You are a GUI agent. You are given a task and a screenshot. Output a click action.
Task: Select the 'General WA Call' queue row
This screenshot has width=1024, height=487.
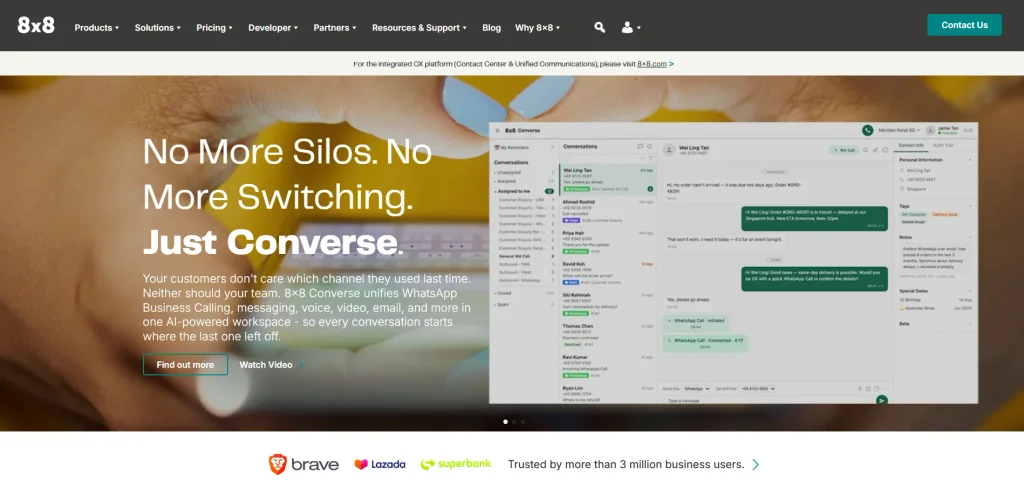coord(526,256)
